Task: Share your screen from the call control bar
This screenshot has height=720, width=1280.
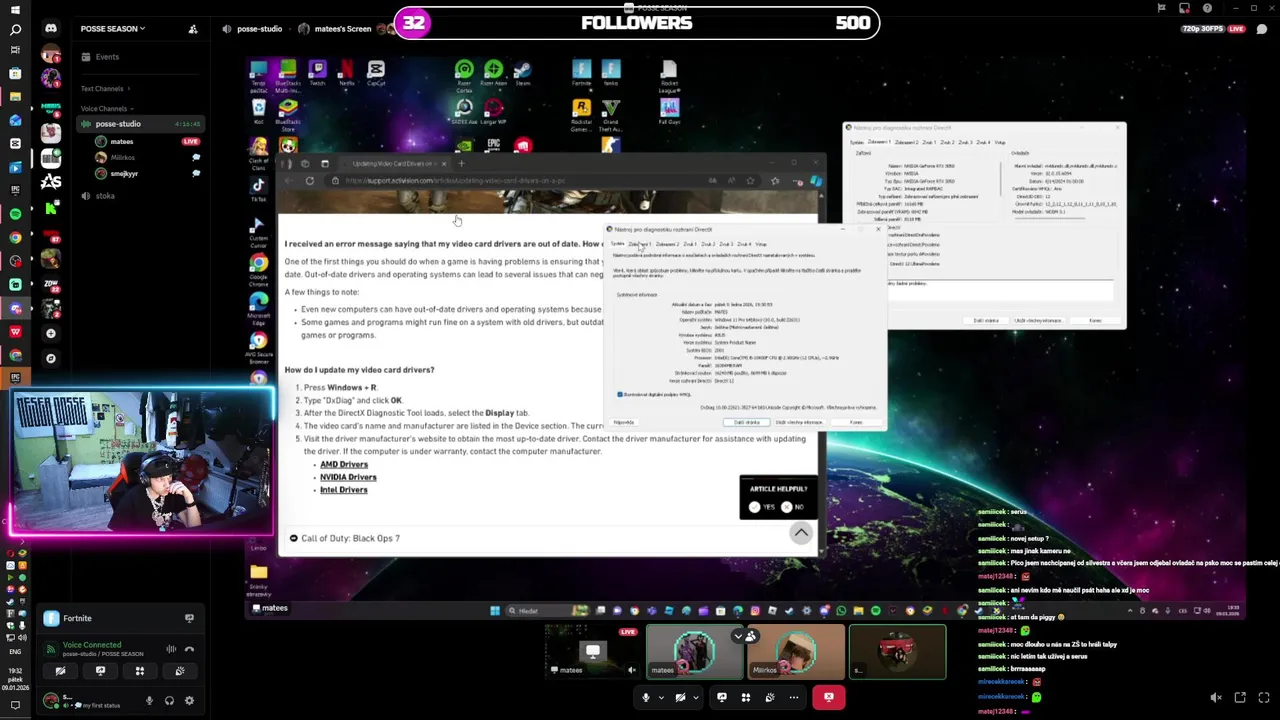Action: pyautogui.click(x=721, y=697)
